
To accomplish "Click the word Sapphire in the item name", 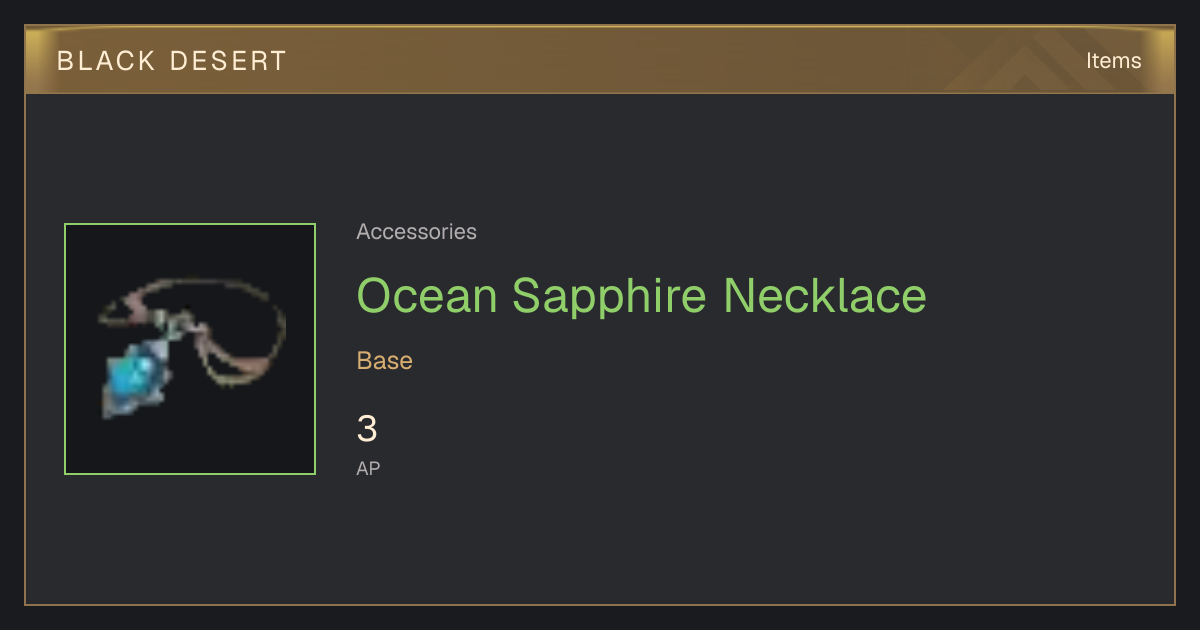I will click(610, 296).
